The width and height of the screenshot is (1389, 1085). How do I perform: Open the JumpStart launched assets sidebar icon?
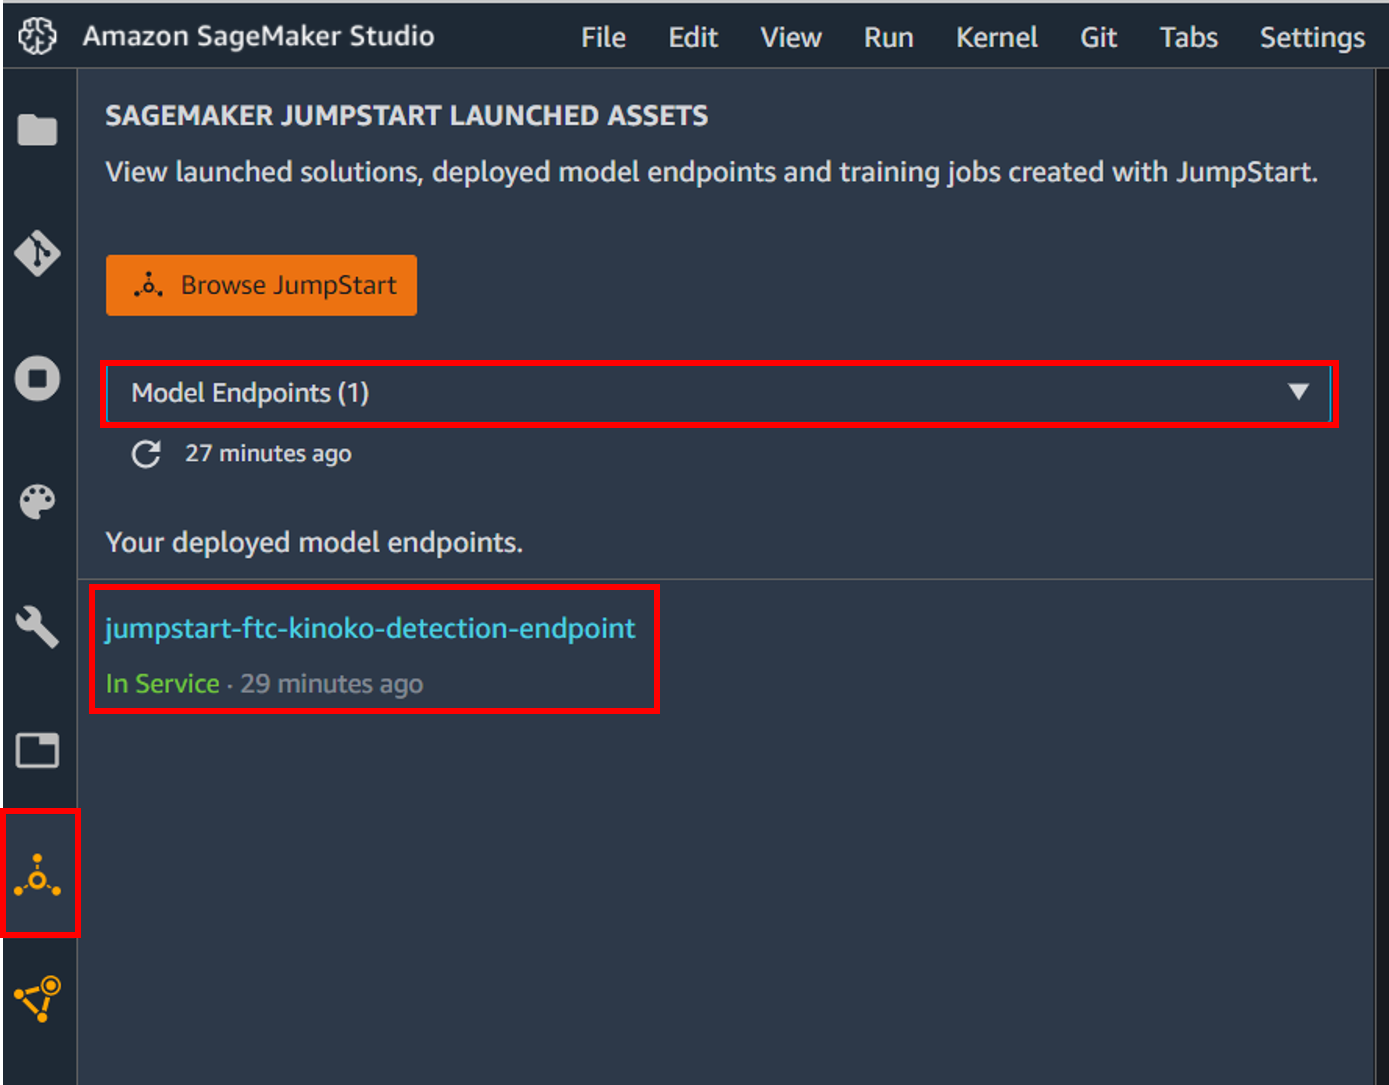pyautogui.click(x=38, y=875)
